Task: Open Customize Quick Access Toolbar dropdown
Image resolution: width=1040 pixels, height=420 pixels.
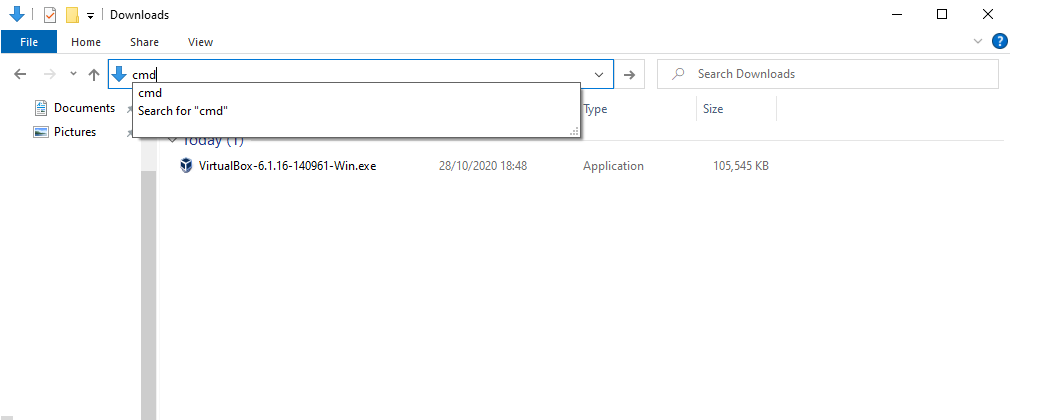Action: point(90,15)
